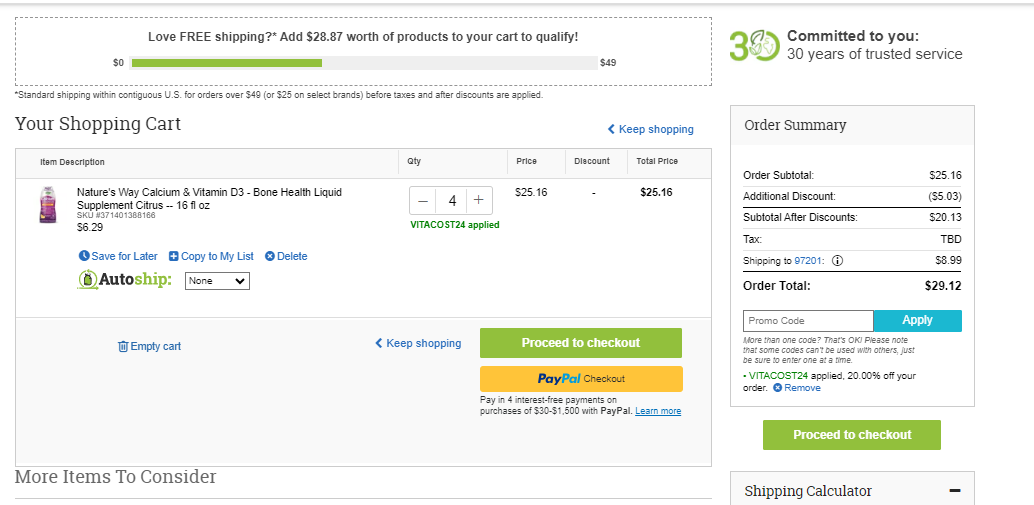The height and width of the screenshot is (505, 1034).
Task: Click the Save for Later clock icon
Action: (x=84, y=256)
